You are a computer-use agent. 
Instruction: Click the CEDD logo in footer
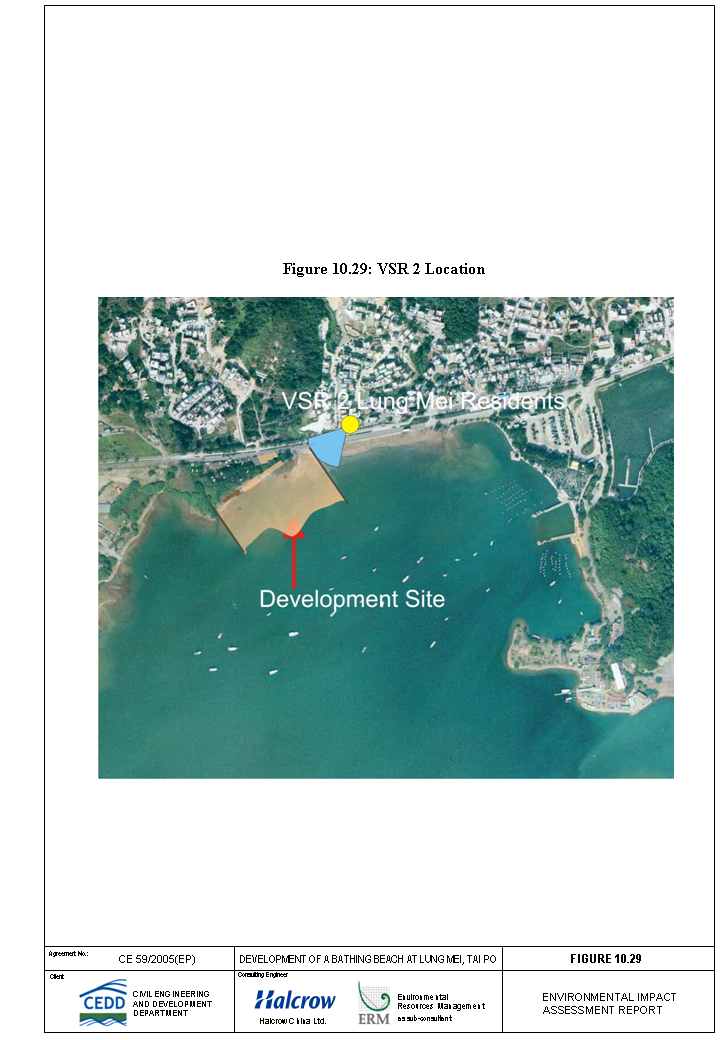click(103, 1005)
